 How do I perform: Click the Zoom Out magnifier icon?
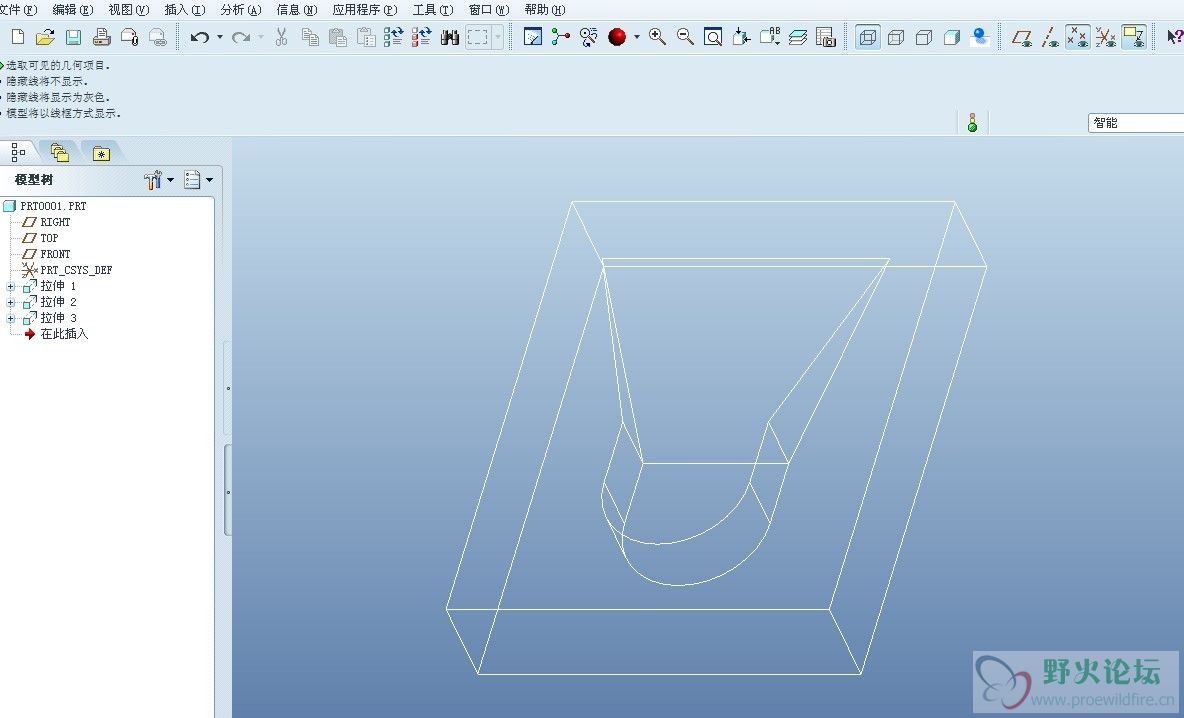pos(685,36)
